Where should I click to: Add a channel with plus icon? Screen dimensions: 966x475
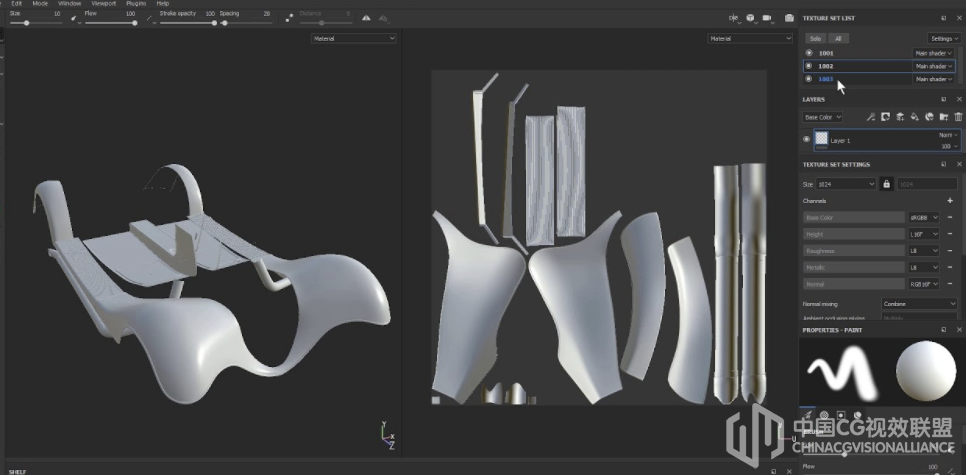tap(949, 201)
